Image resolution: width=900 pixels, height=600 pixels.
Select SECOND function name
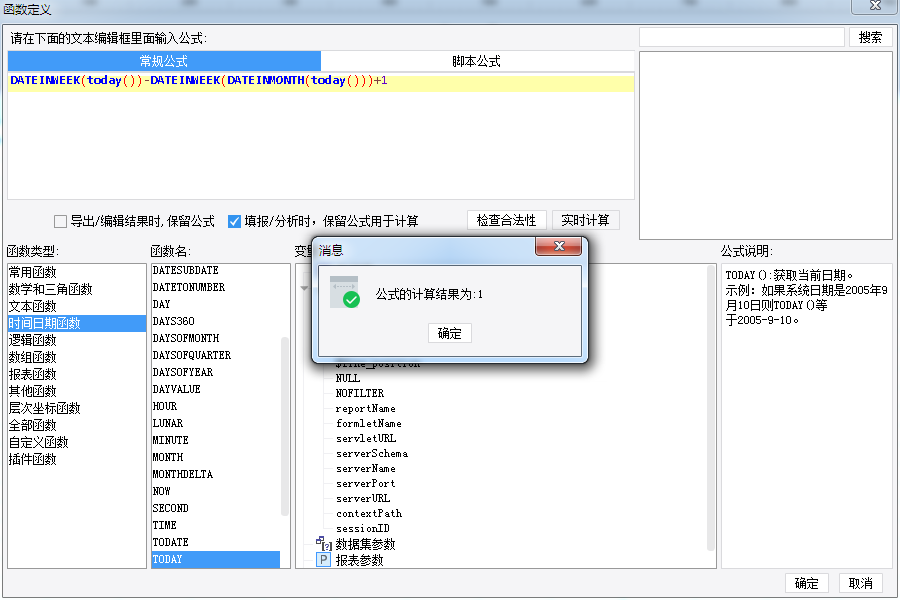[216, 508]
